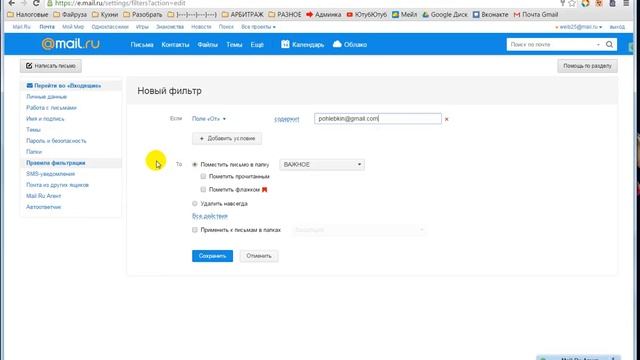Open Письма in the header
This screenshot has width=640, height=360.
click(x=142, y=44)
